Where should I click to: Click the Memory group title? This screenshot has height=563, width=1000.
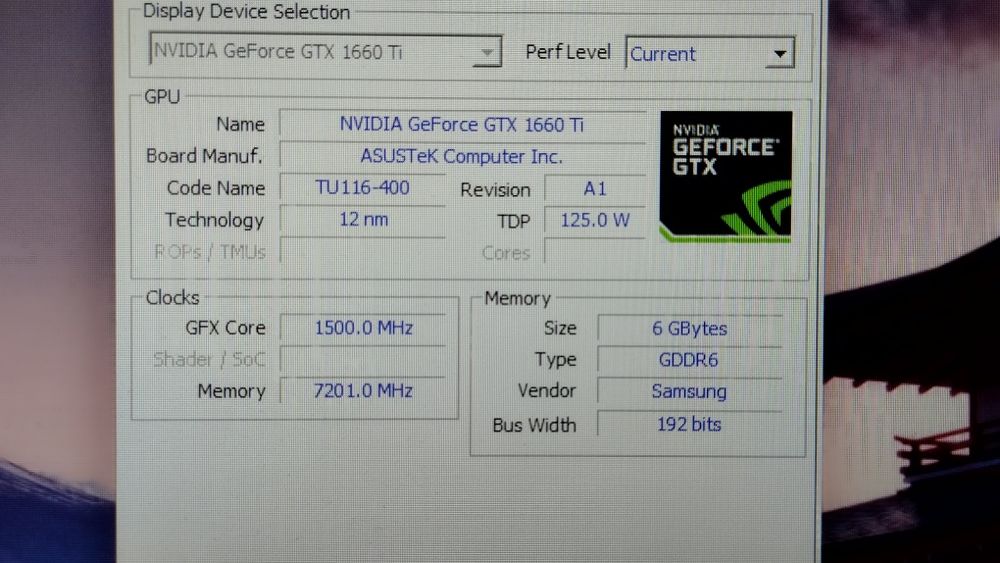pos(517,298)
